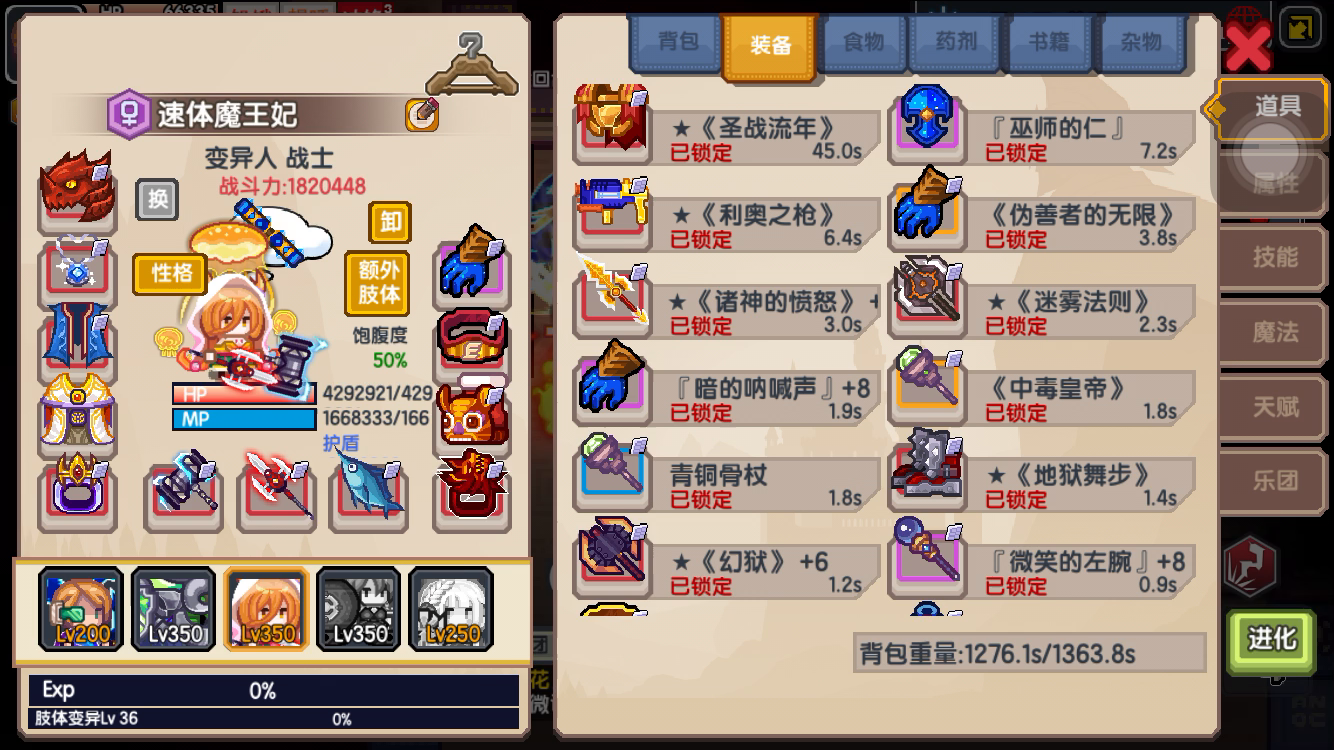
Task: Open the 天赋 side menu
Action: coord(1275,407)
